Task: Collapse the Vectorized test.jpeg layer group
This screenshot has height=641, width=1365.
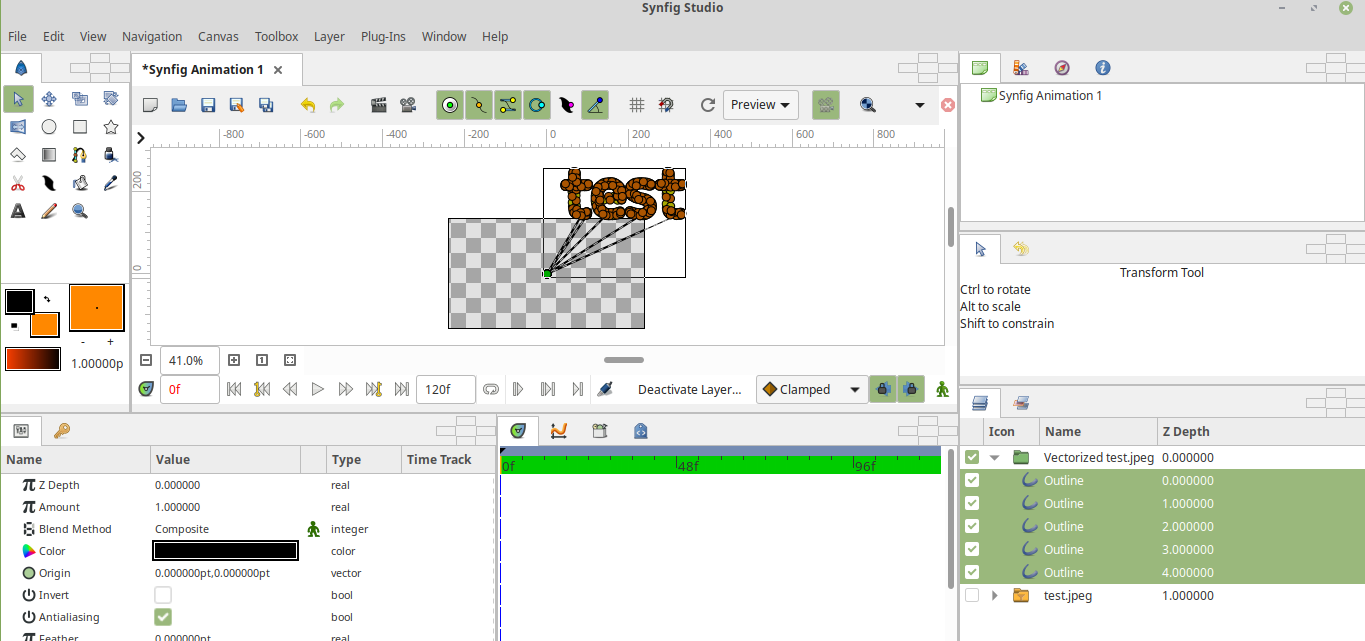Action: click(x=993, y=457)
